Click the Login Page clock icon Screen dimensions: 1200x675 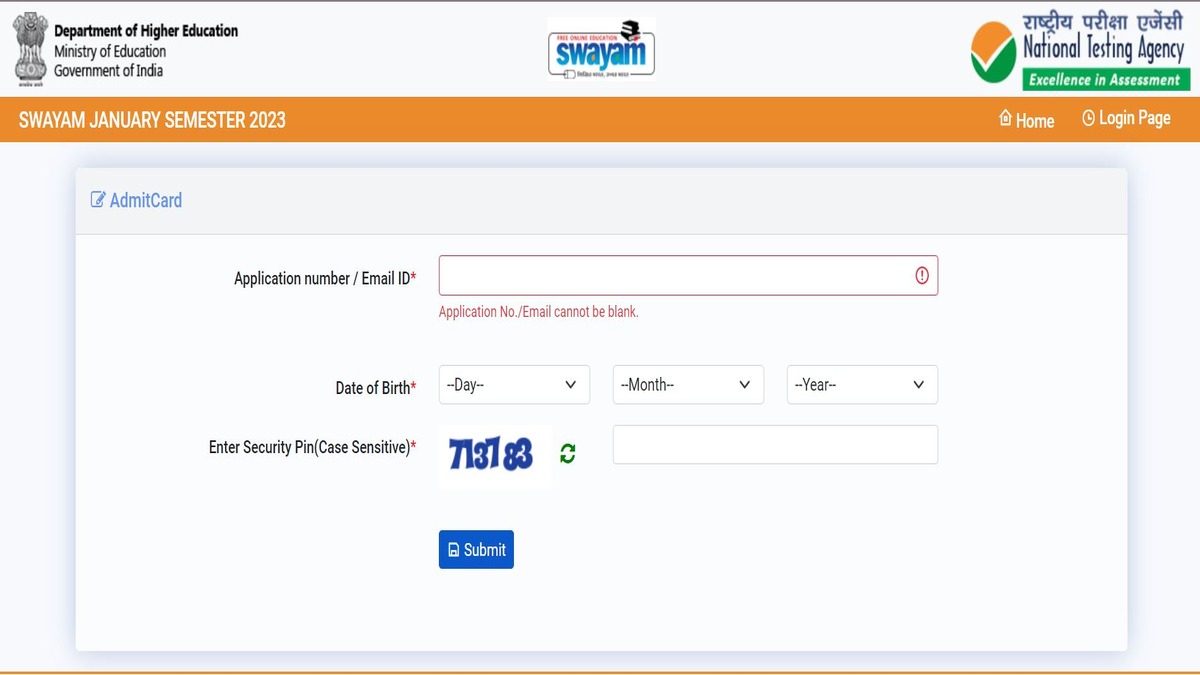[x=1088, y=117]
